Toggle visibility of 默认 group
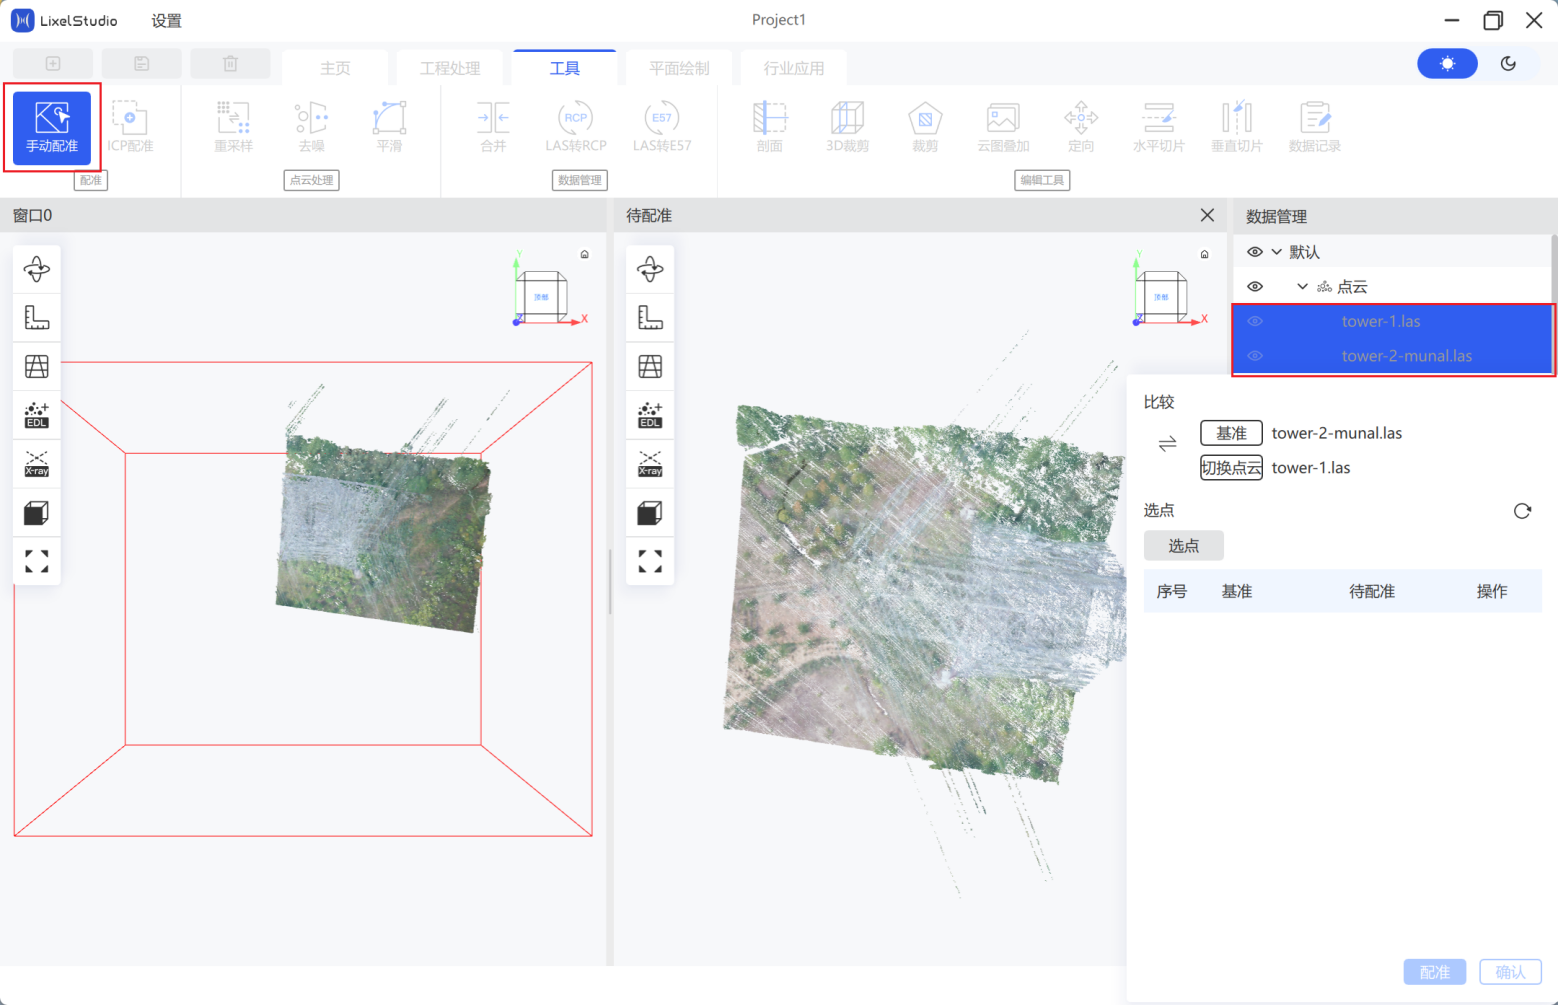The height and width of the screenshot is (1005, 1558). click(x=1255, y=252)
